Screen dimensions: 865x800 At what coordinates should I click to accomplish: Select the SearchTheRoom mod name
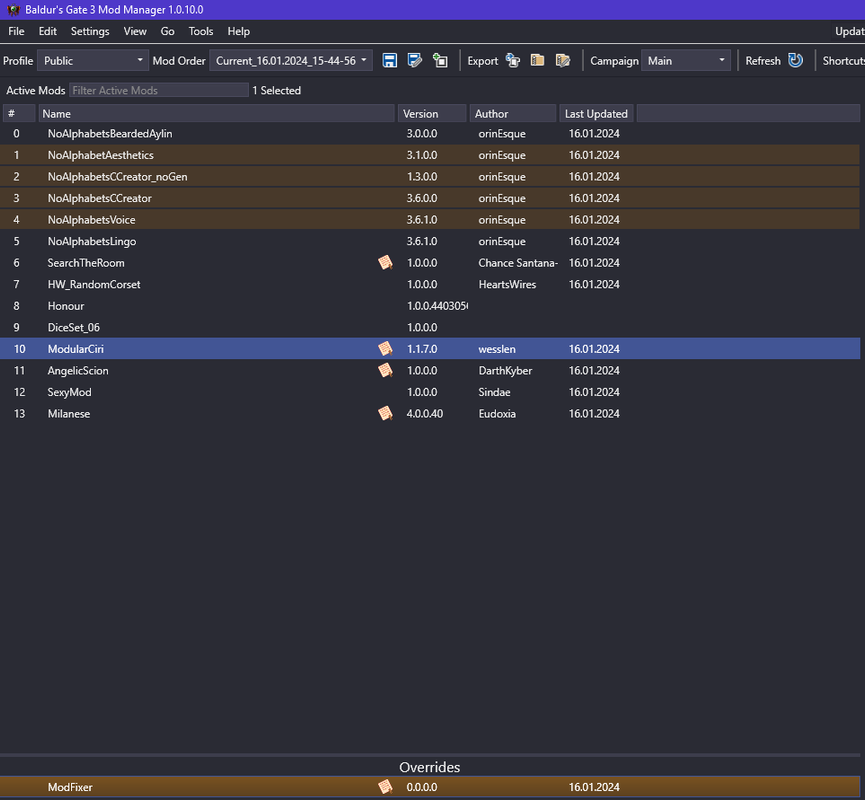(x=86, y=263)
